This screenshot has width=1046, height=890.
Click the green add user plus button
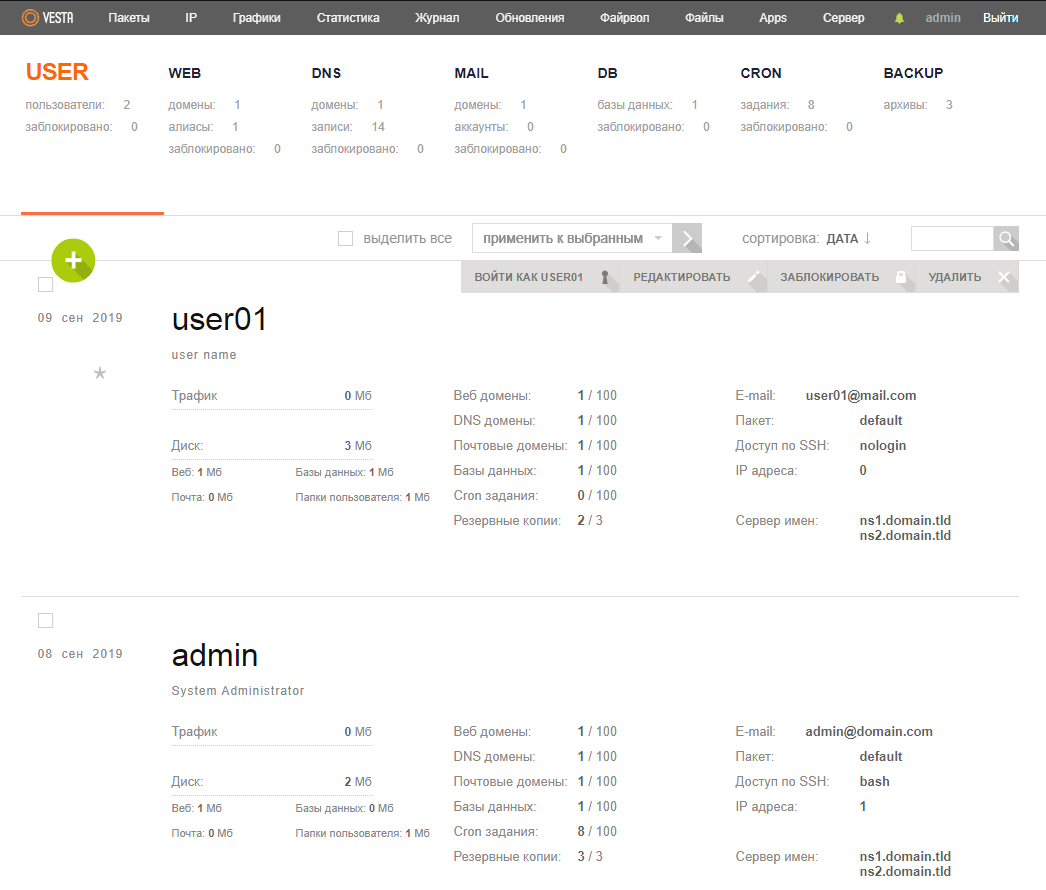click(73, 260)
